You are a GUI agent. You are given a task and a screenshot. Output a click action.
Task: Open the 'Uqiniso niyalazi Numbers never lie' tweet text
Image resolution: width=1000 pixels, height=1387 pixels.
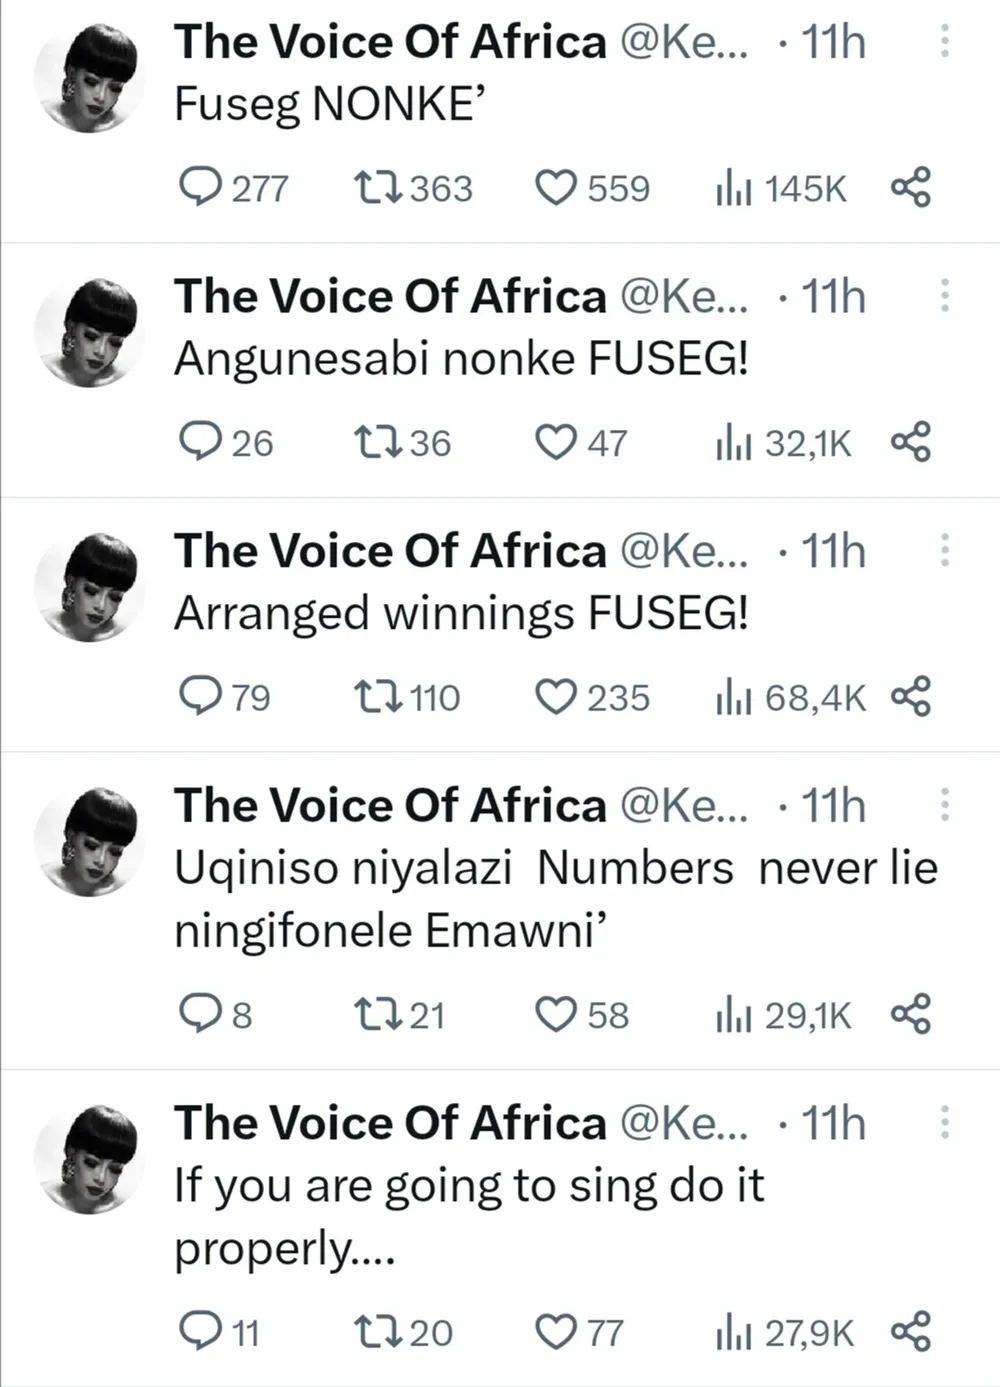555,898
